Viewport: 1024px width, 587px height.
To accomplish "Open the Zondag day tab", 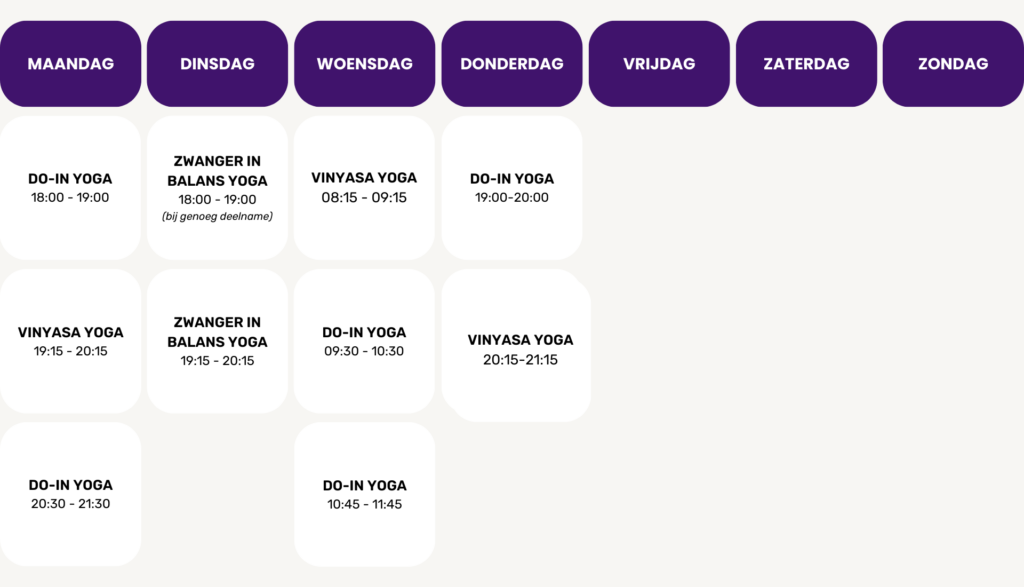I will pos(953,64).
